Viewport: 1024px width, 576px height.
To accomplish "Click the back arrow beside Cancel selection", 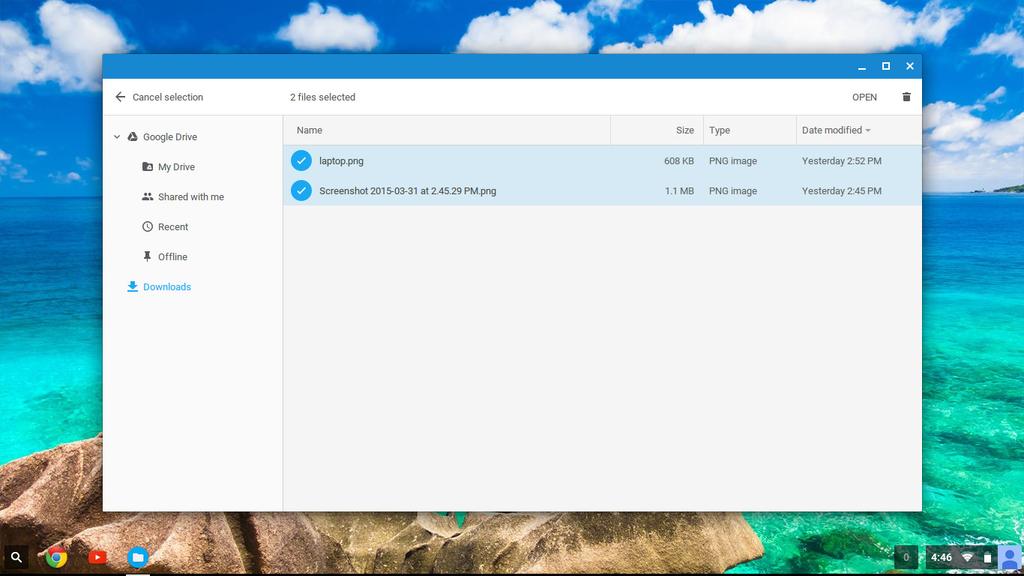I will tap(120, 97).
